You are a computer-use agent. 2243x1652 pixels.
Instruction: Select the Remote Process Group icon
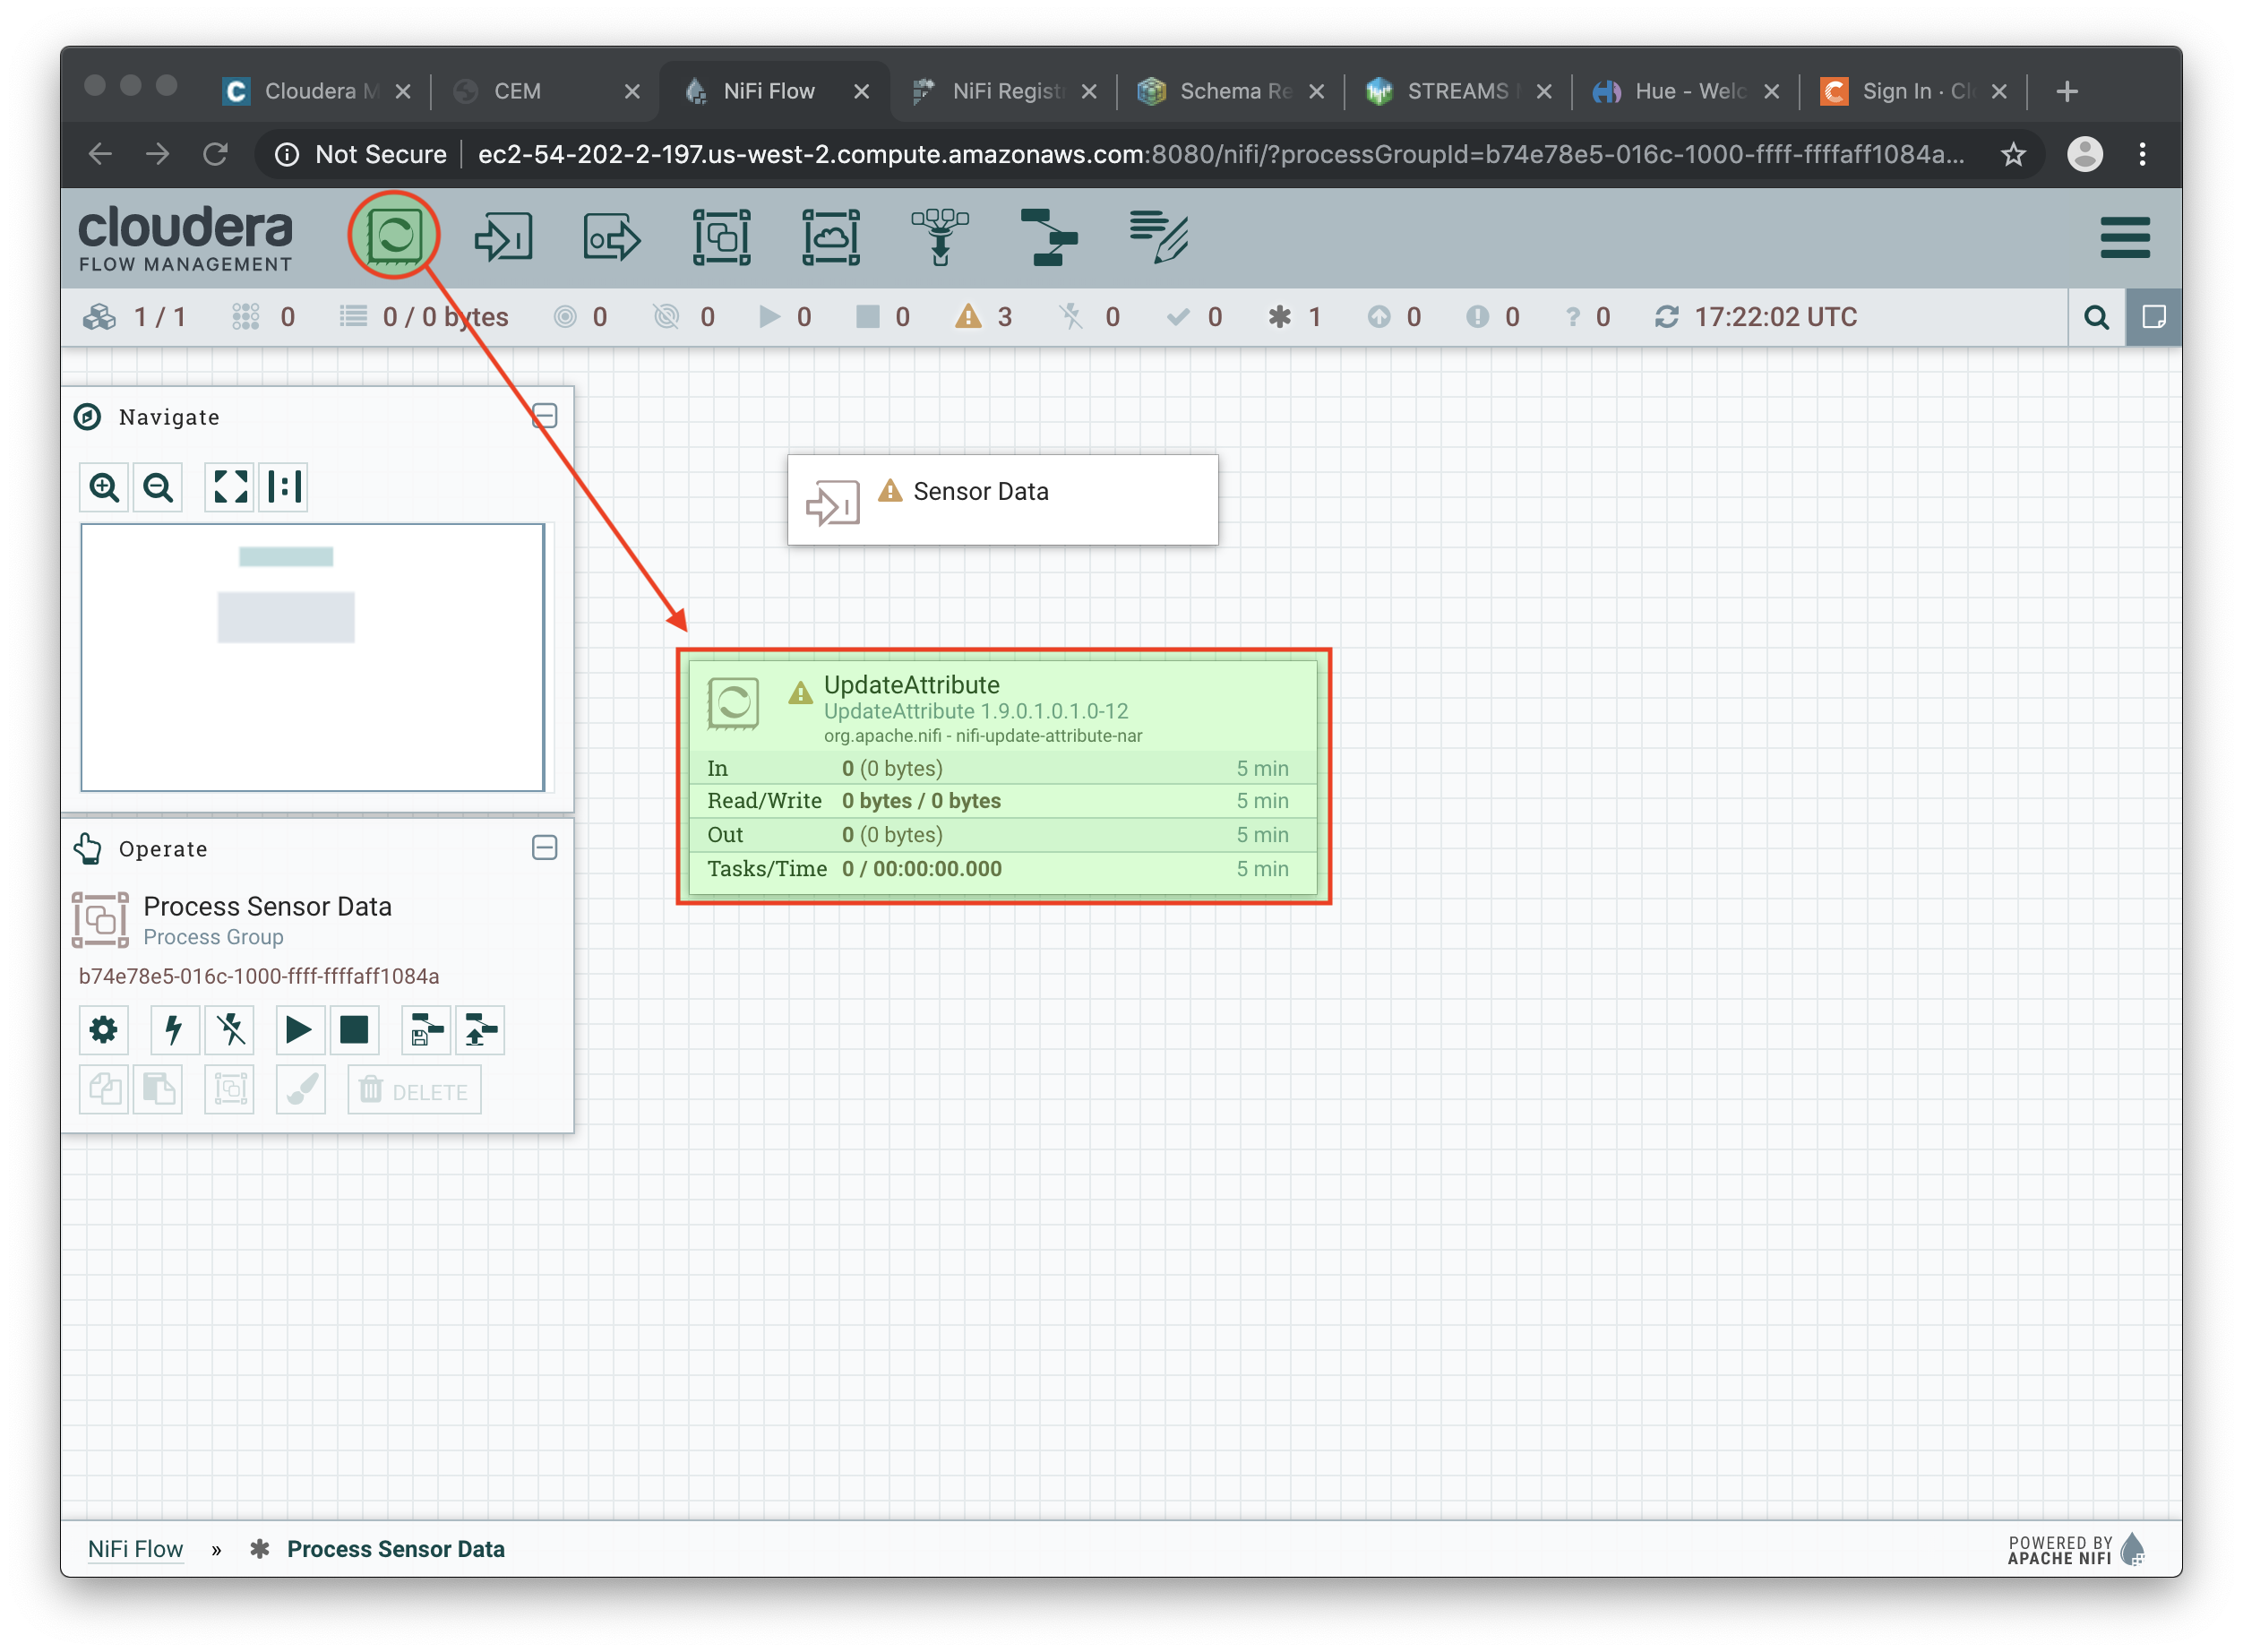[830, 237]
